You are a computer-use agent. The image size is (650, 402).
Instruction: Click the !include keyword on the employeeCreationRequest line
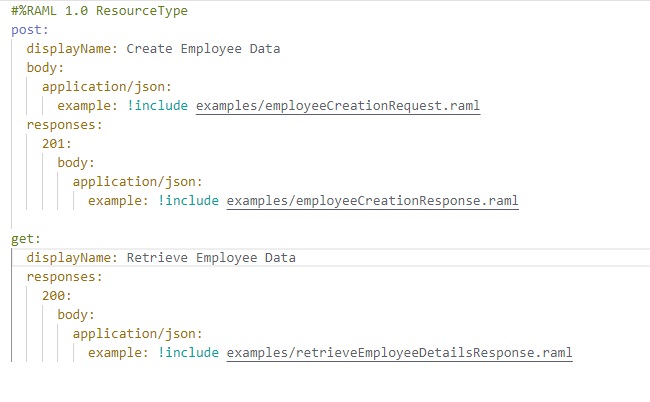(158, 106)
